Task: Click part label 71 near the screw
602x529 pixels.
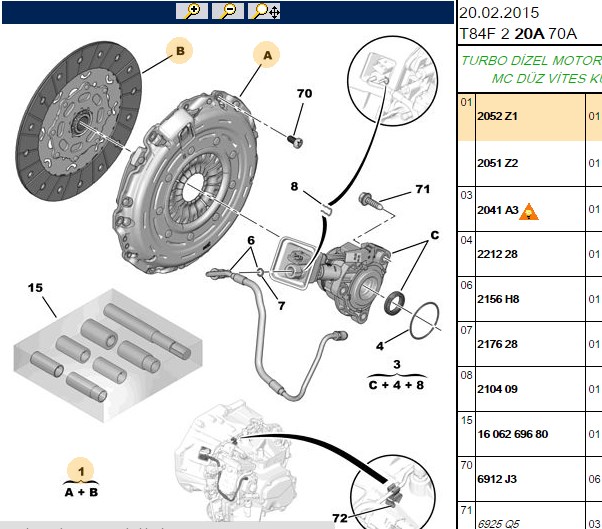Action: [x=422, y=189]
